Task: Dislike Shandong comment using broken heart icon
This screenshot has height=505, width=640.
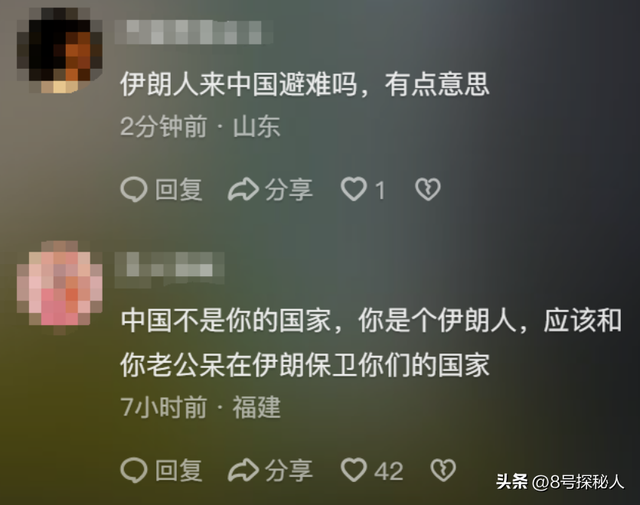Action: click(x=428, y=190)
